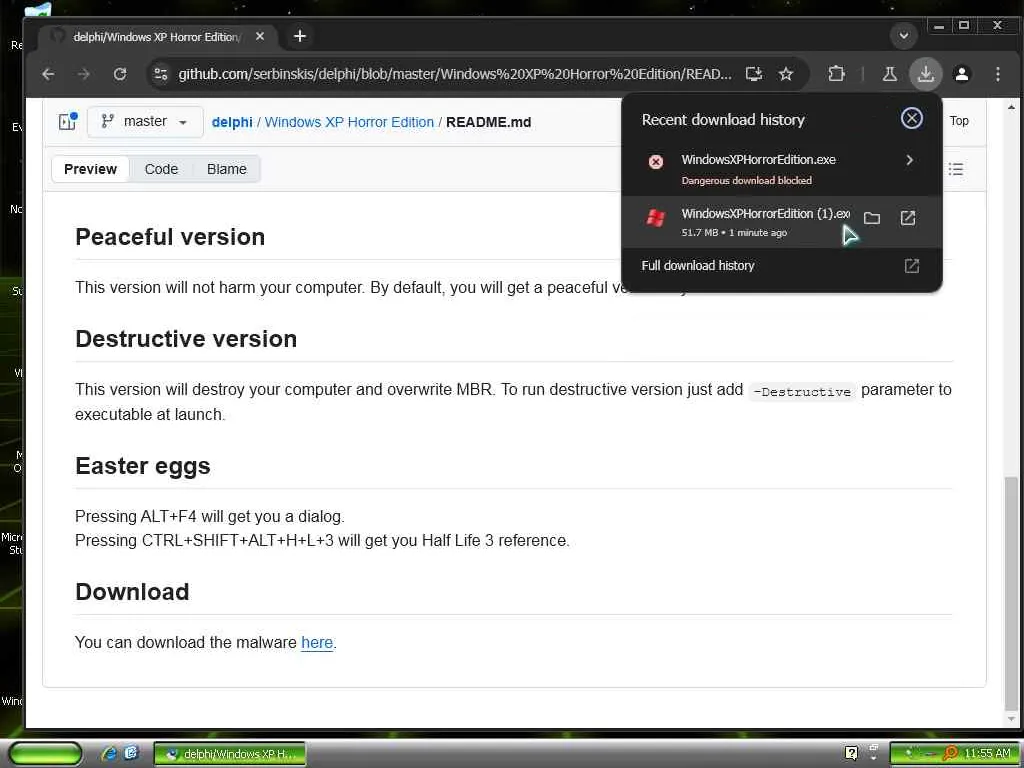Toggle the repository file tree panel
This screenshot has width=1024, height=768.
click(67, 122)
